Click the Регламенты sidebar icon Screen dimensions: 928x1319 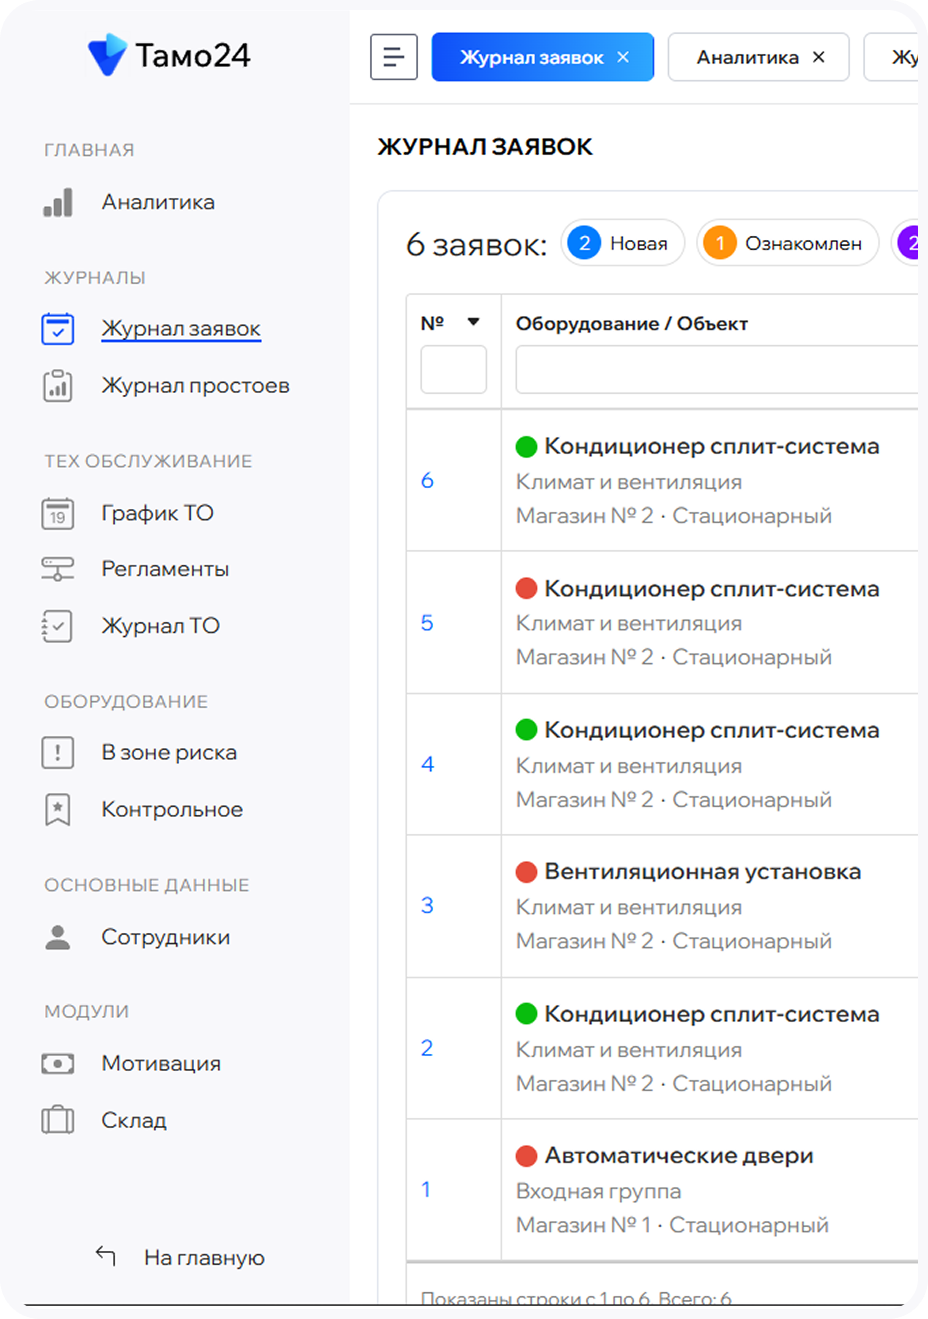58,569
